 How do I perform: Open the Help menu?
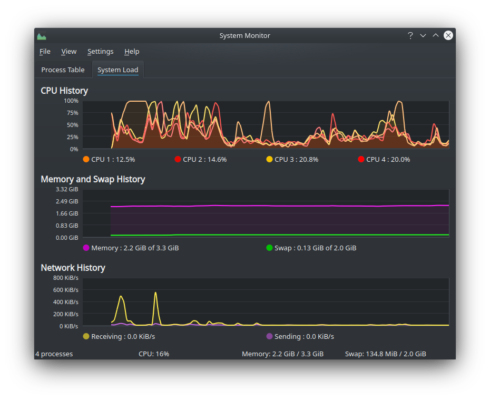coord(132,52)
